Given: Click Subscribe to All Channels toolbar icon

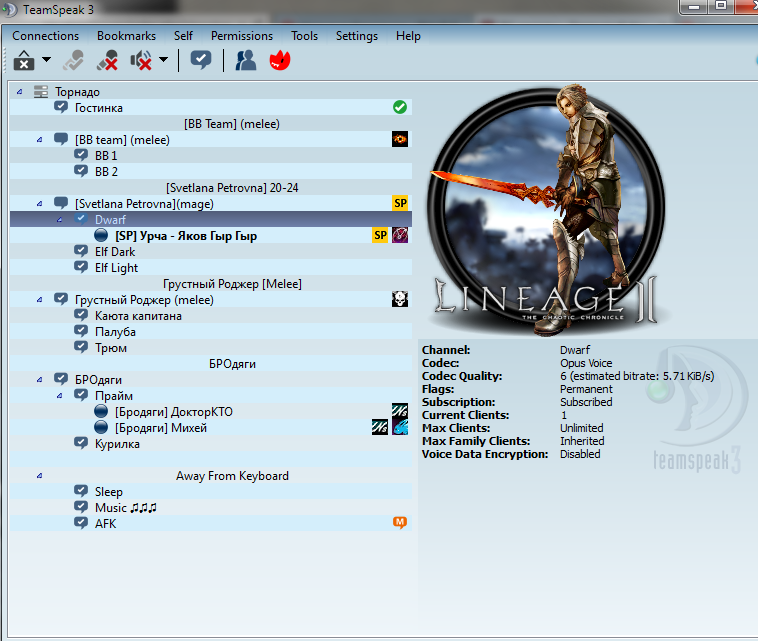Looking at the screenshot, I should click(x=201, y=61).
